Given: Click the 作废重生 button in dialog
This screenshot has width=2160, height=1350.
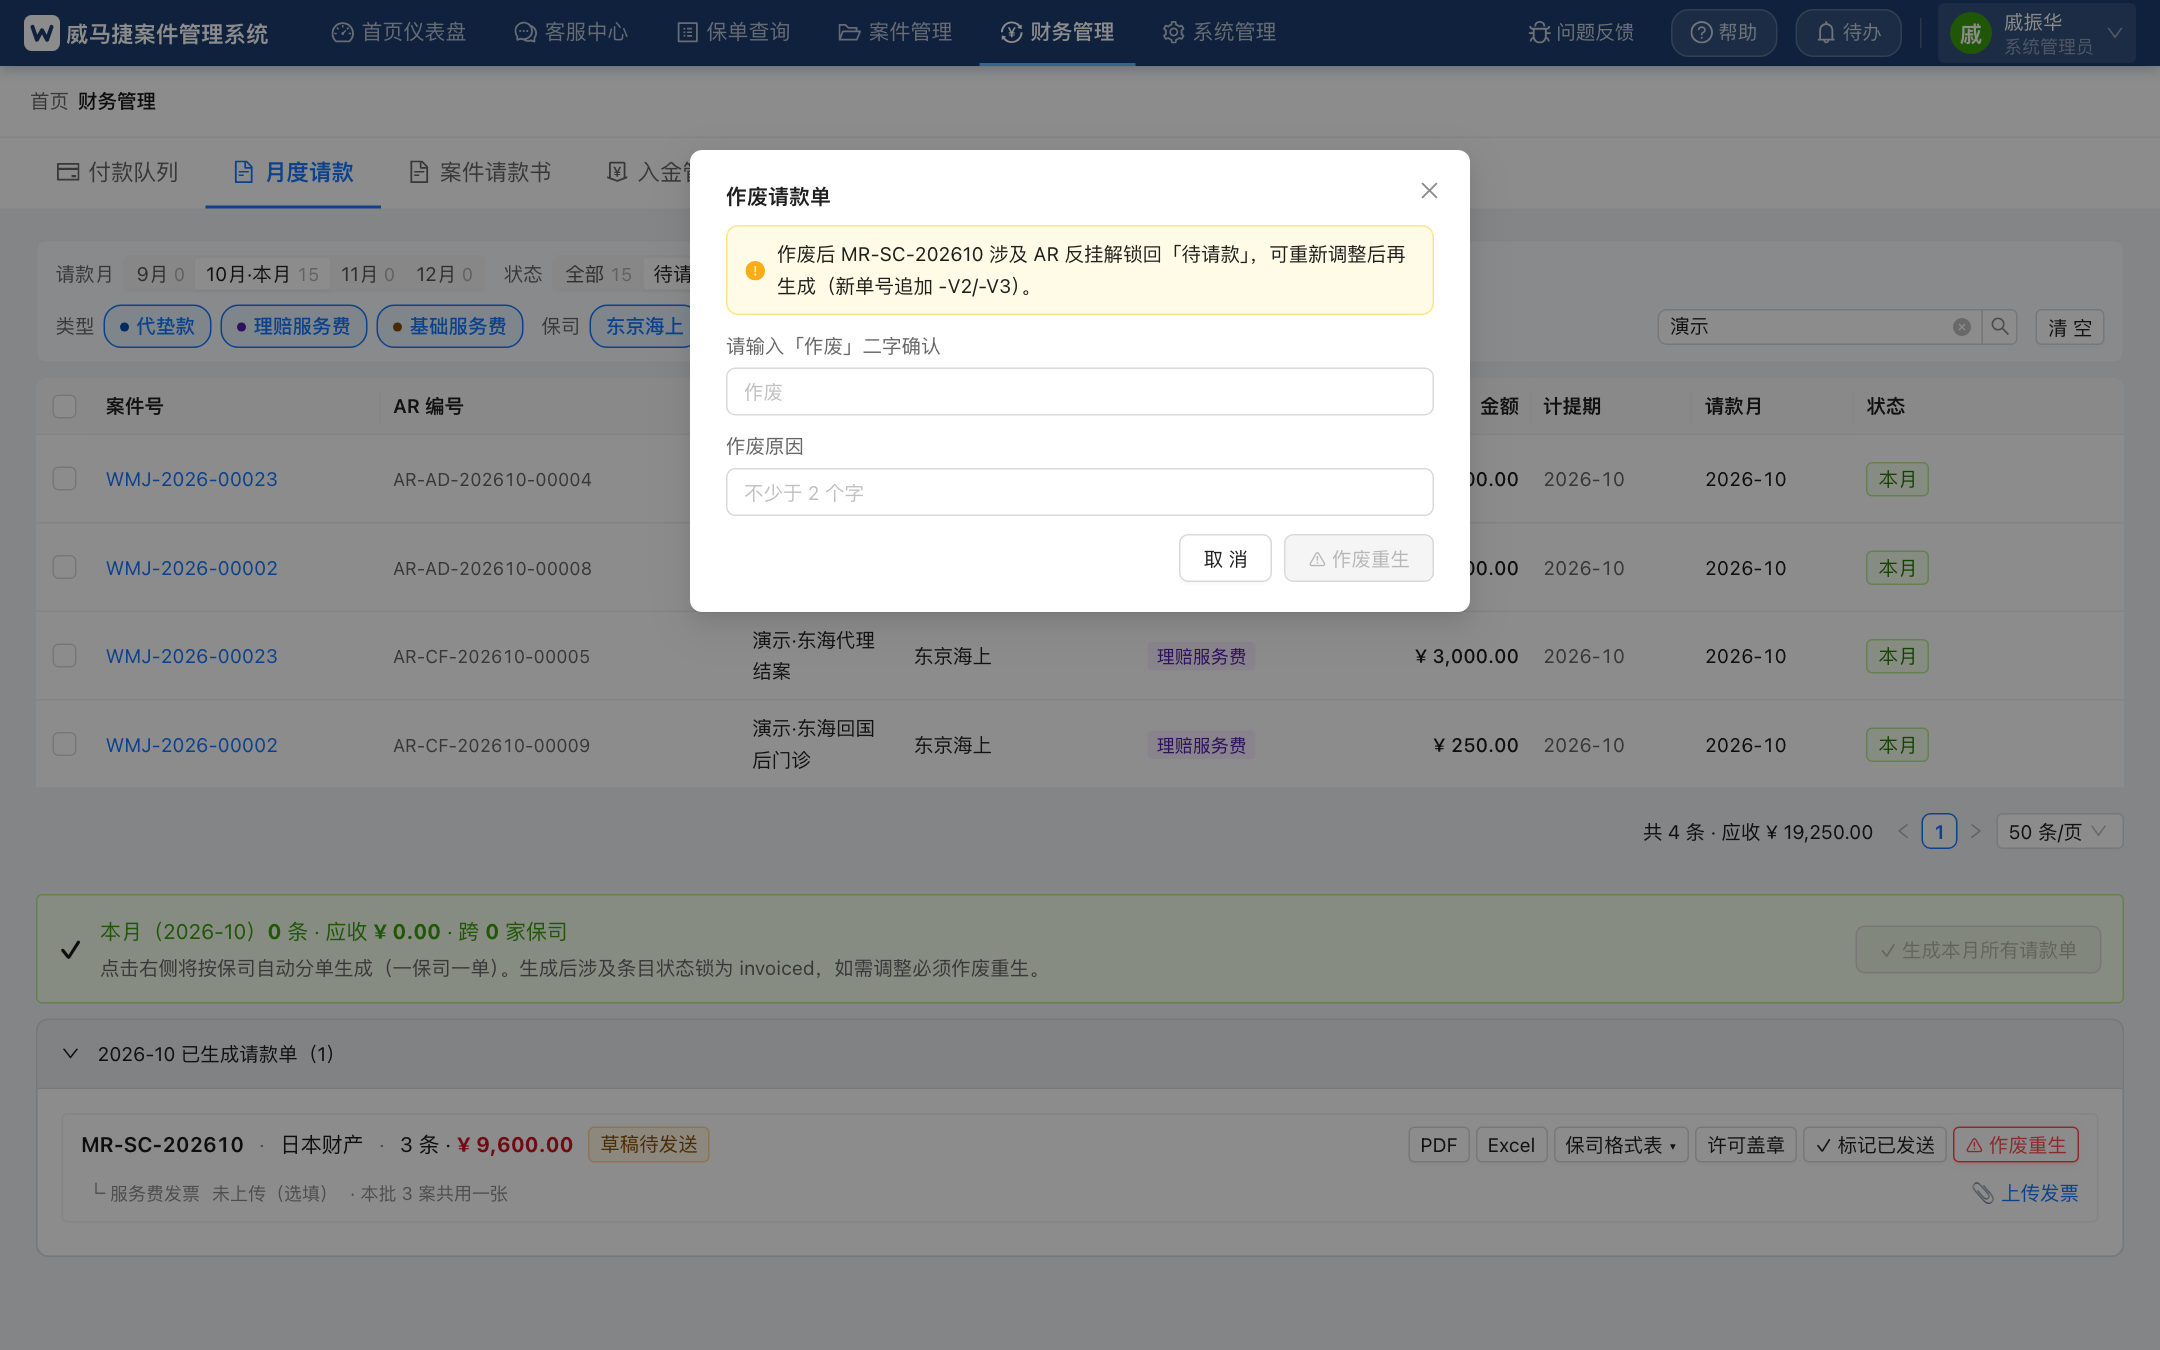Looking at the screenshot, I should tap(1358, 558).
